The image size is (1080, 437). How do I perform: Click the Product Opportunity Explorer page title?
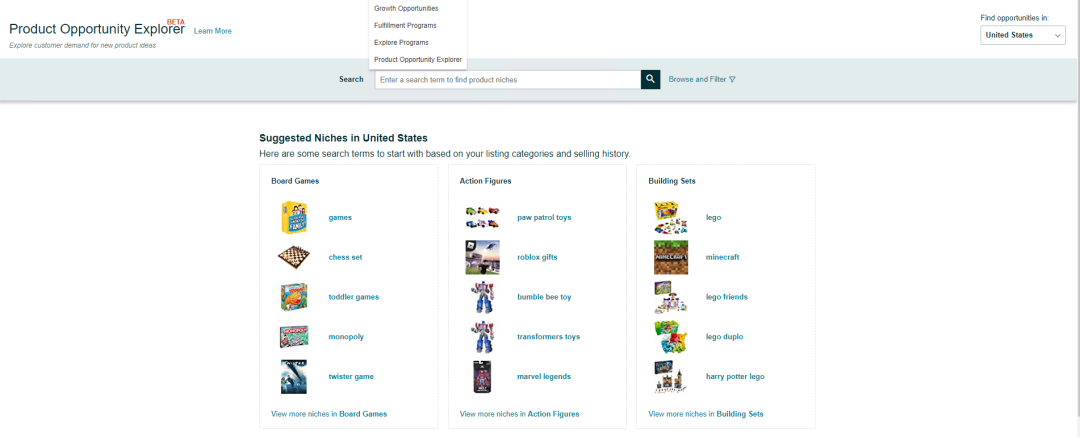click(96, 30)
